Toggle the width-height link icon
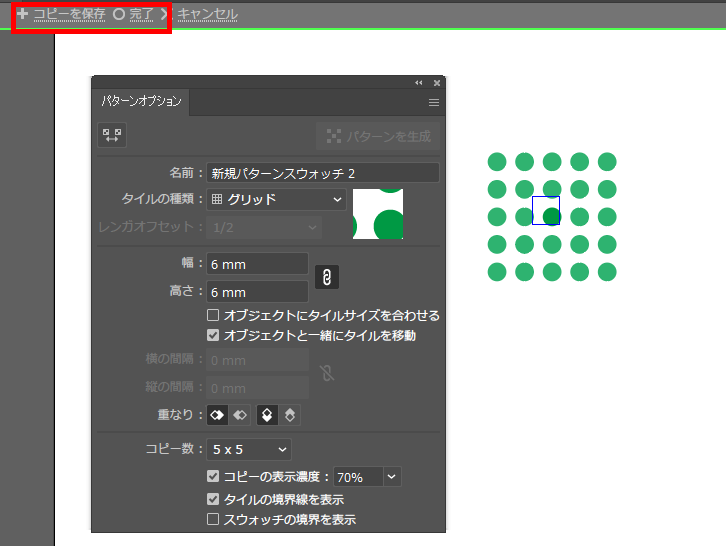This screenshot has height=546, width=726. (x=327, y=277)
